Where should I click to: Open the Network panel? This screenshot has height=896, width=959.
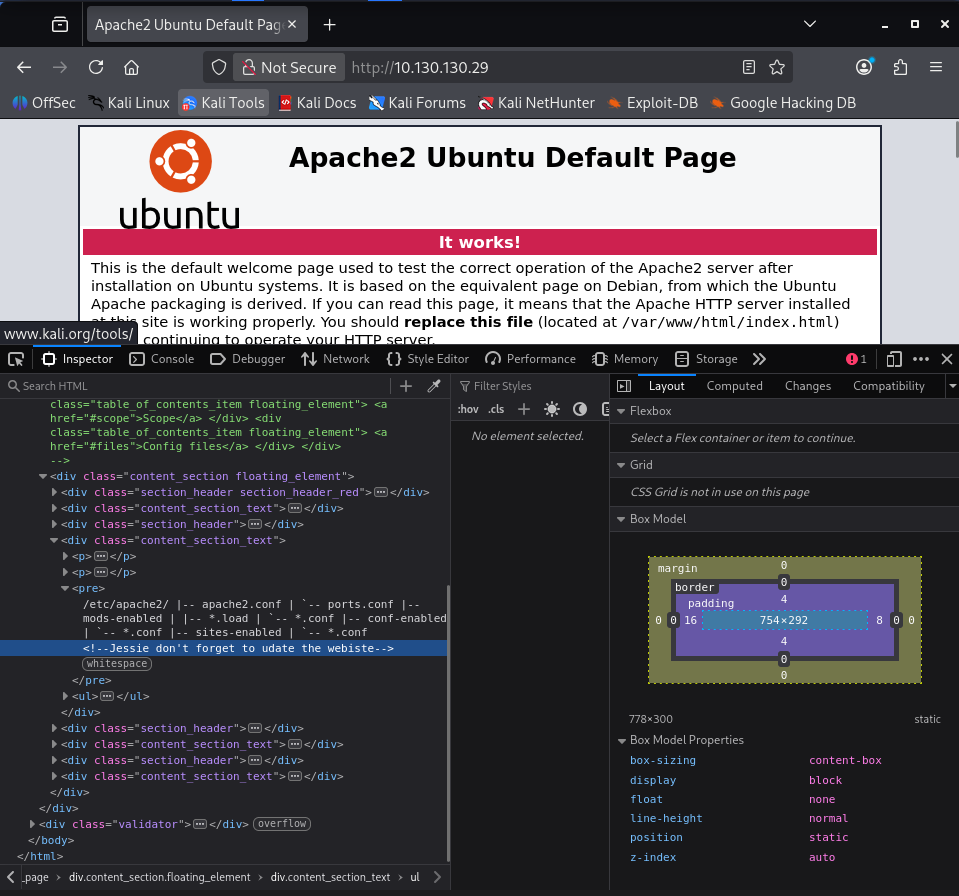pyautogui.click(x=335, y=359)
